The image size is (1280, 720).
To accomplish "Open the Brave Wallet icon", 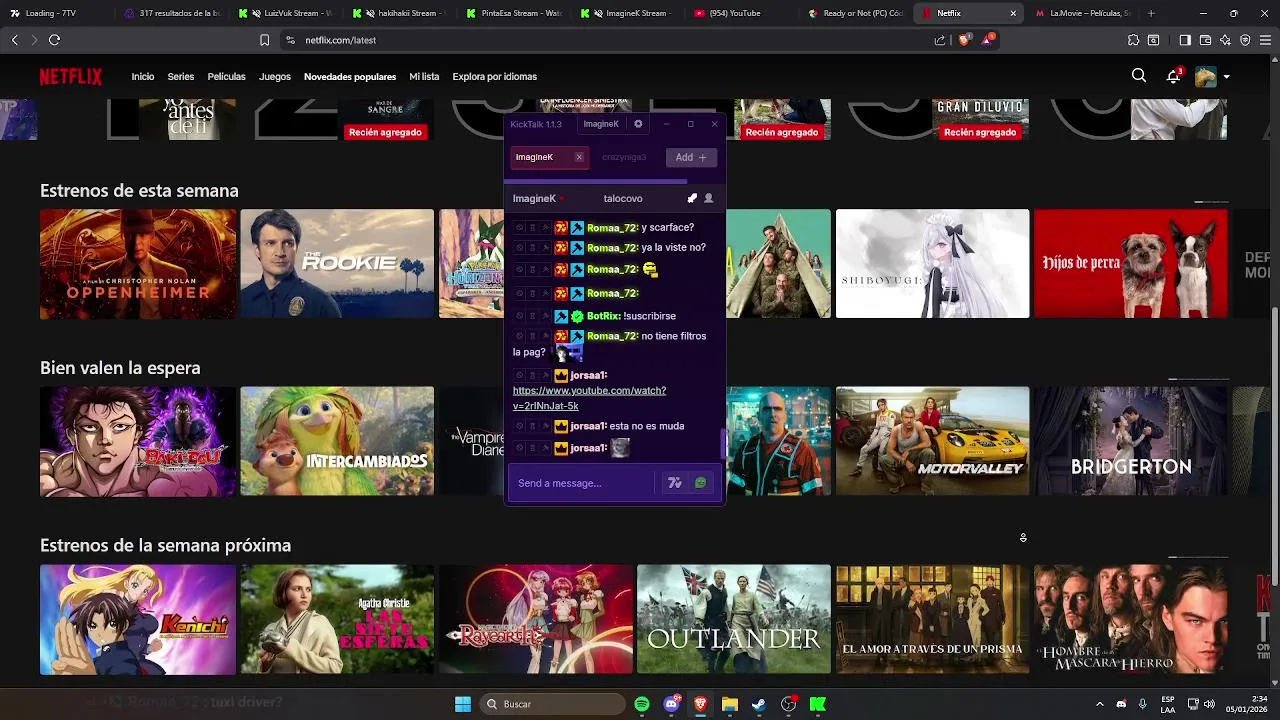I will click(x=1205, y=40).
